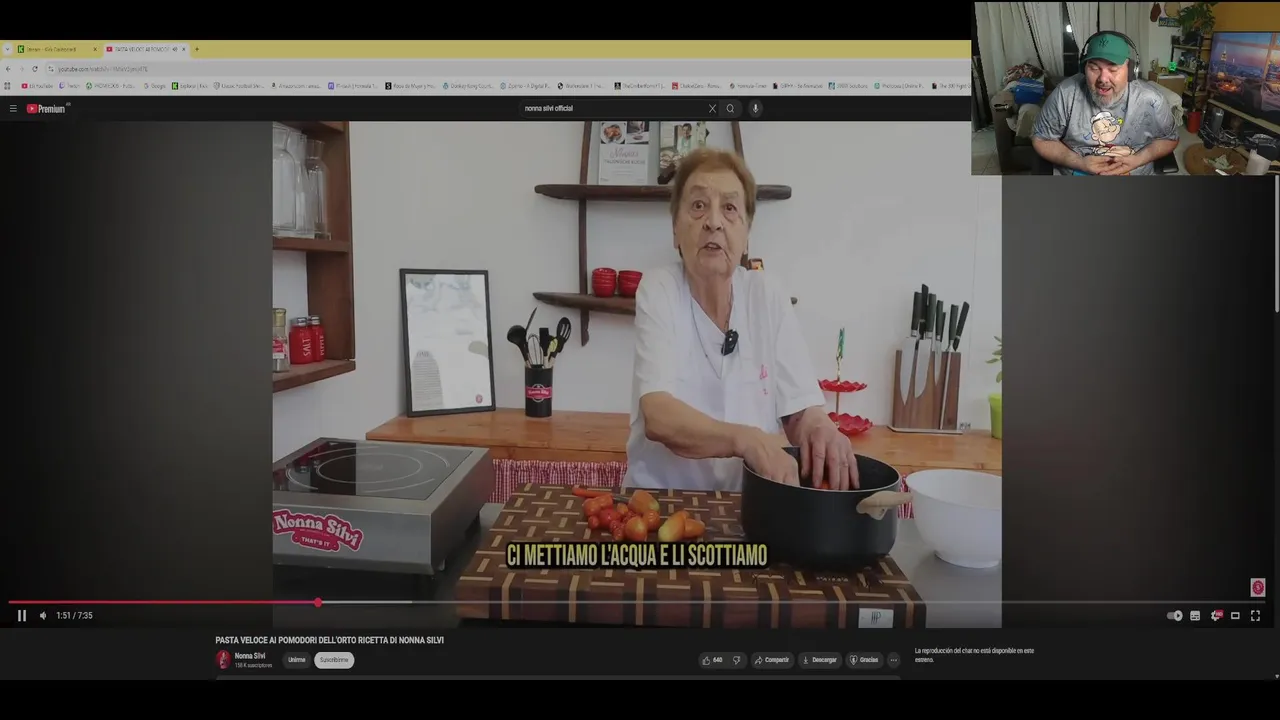Go to YouTube Premium home logo
Viewport: 1280px width, 720px height.
(46, 108)
